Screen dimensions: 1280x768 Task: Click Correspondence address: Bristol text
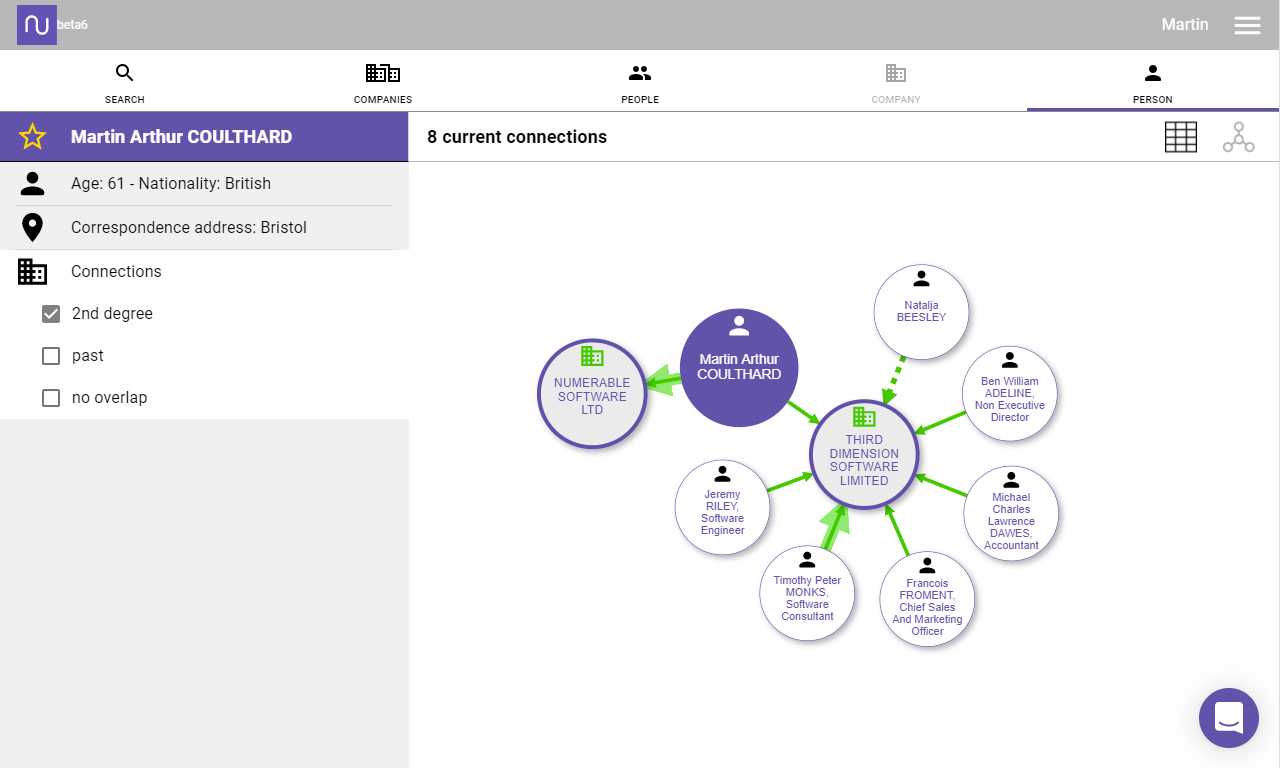point(189,228)
